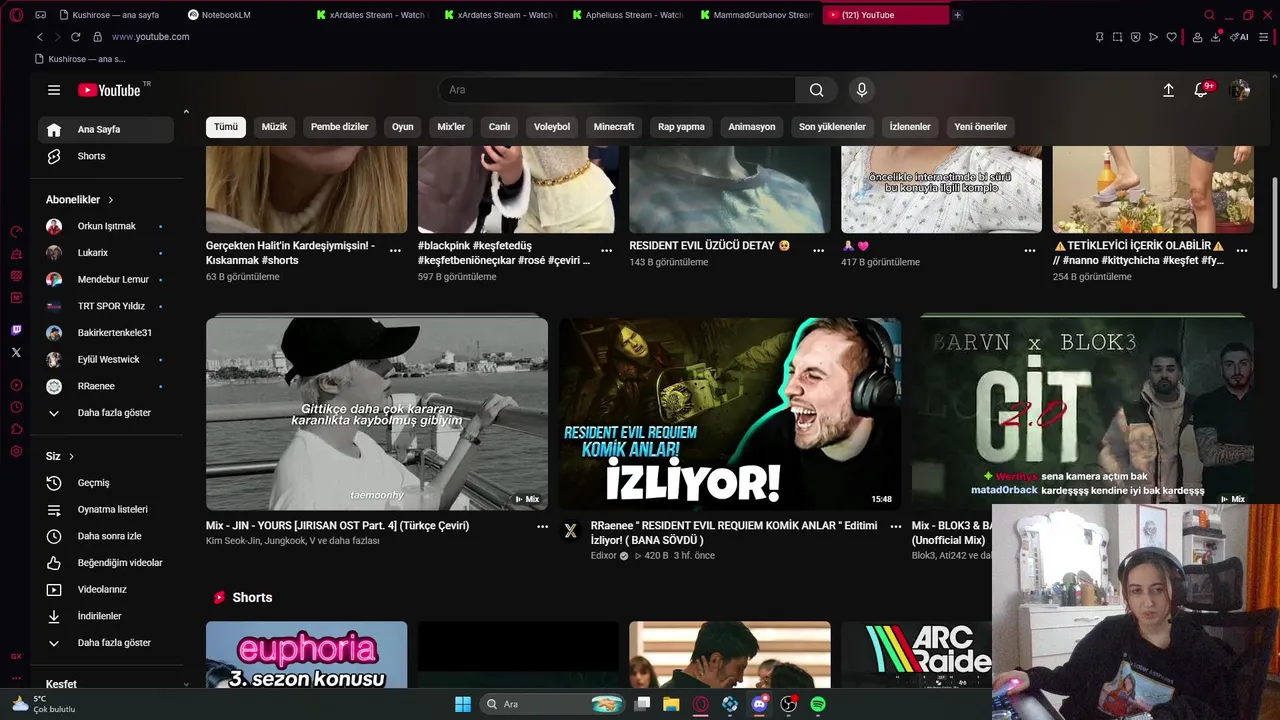Open the Opera AI assistant button
The width and height of the screenshot is (1280, 720).
(1240, 37)
